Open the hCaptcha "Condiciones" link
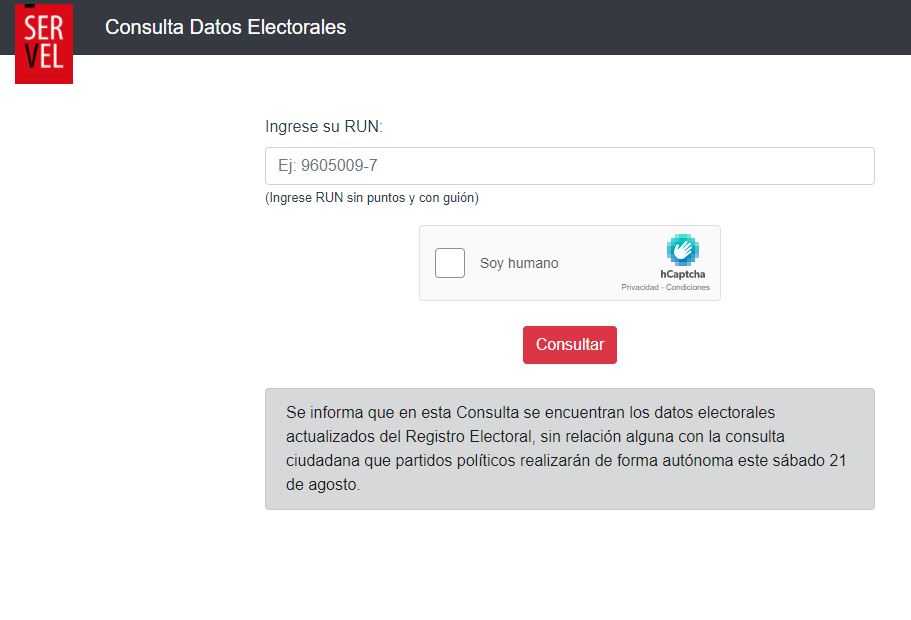Viewport: 911px width, 620px height. [x=689, y=288]
